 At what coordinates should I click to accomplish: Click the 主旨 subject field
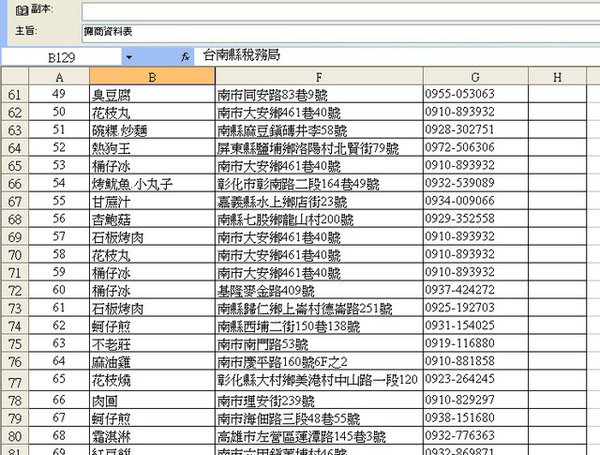click(x=341, y=33)
